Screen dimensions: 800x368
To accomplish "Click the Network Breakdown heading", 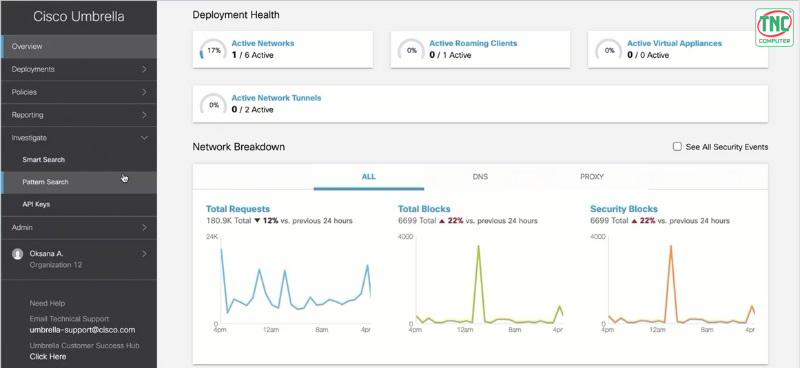I will point(238,146).
